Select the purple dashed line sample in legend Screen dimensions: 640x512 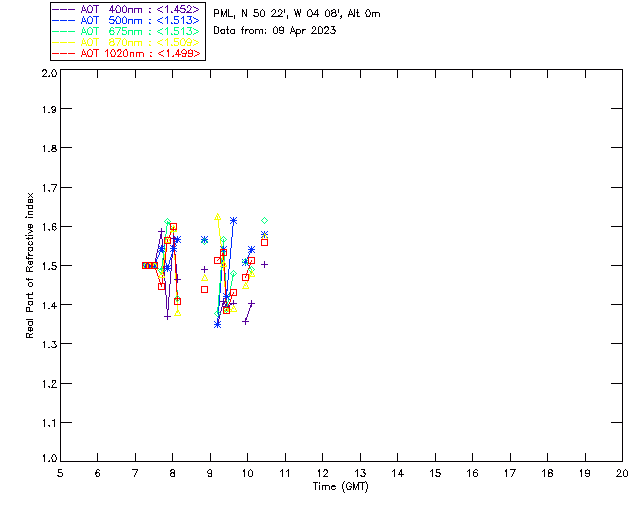tap(64, 9)
